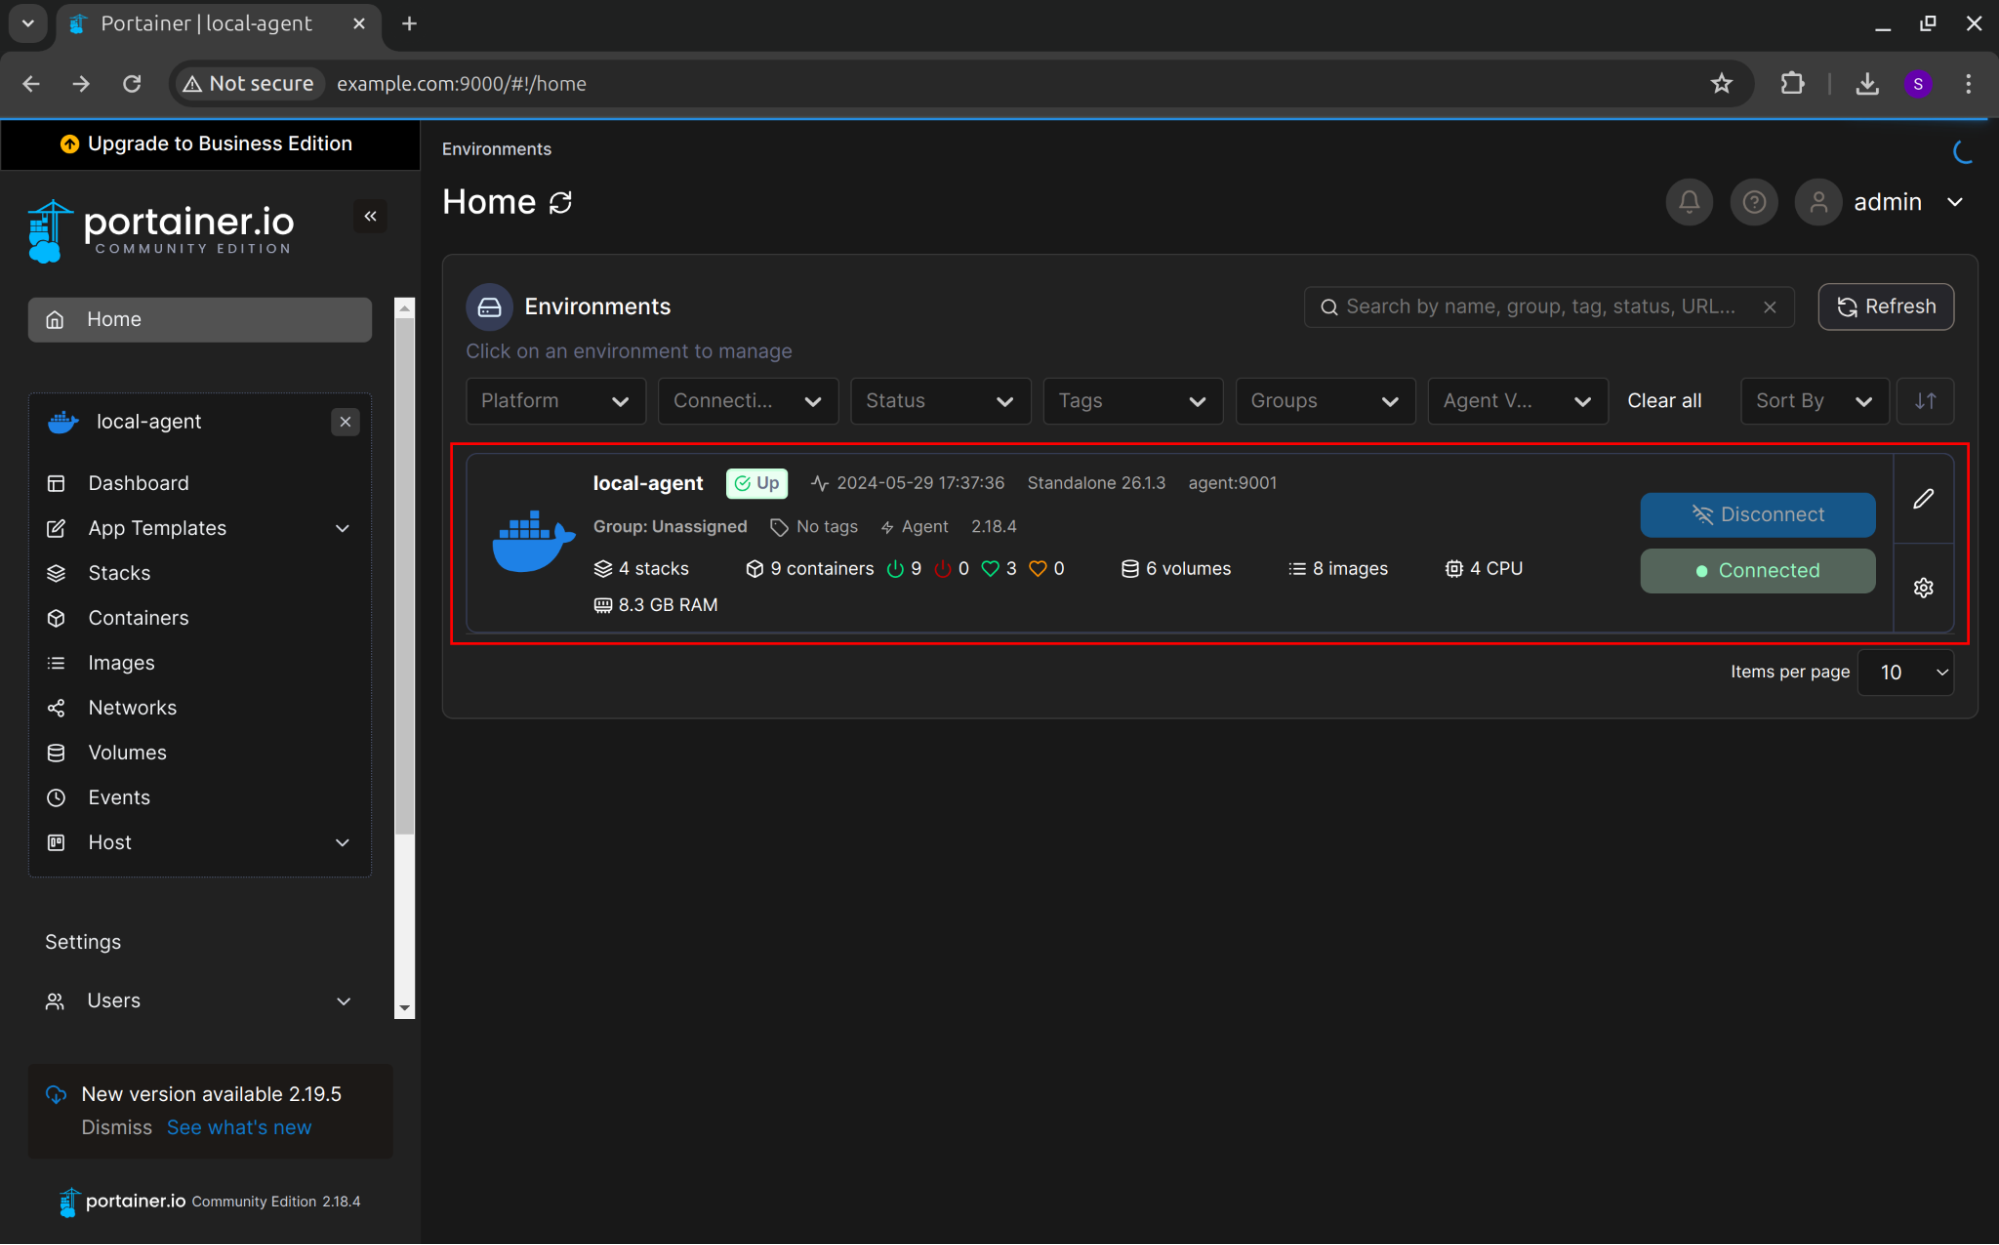Open the help question mark icon
The image size is (1999, 1245).
click(1754, 202)
